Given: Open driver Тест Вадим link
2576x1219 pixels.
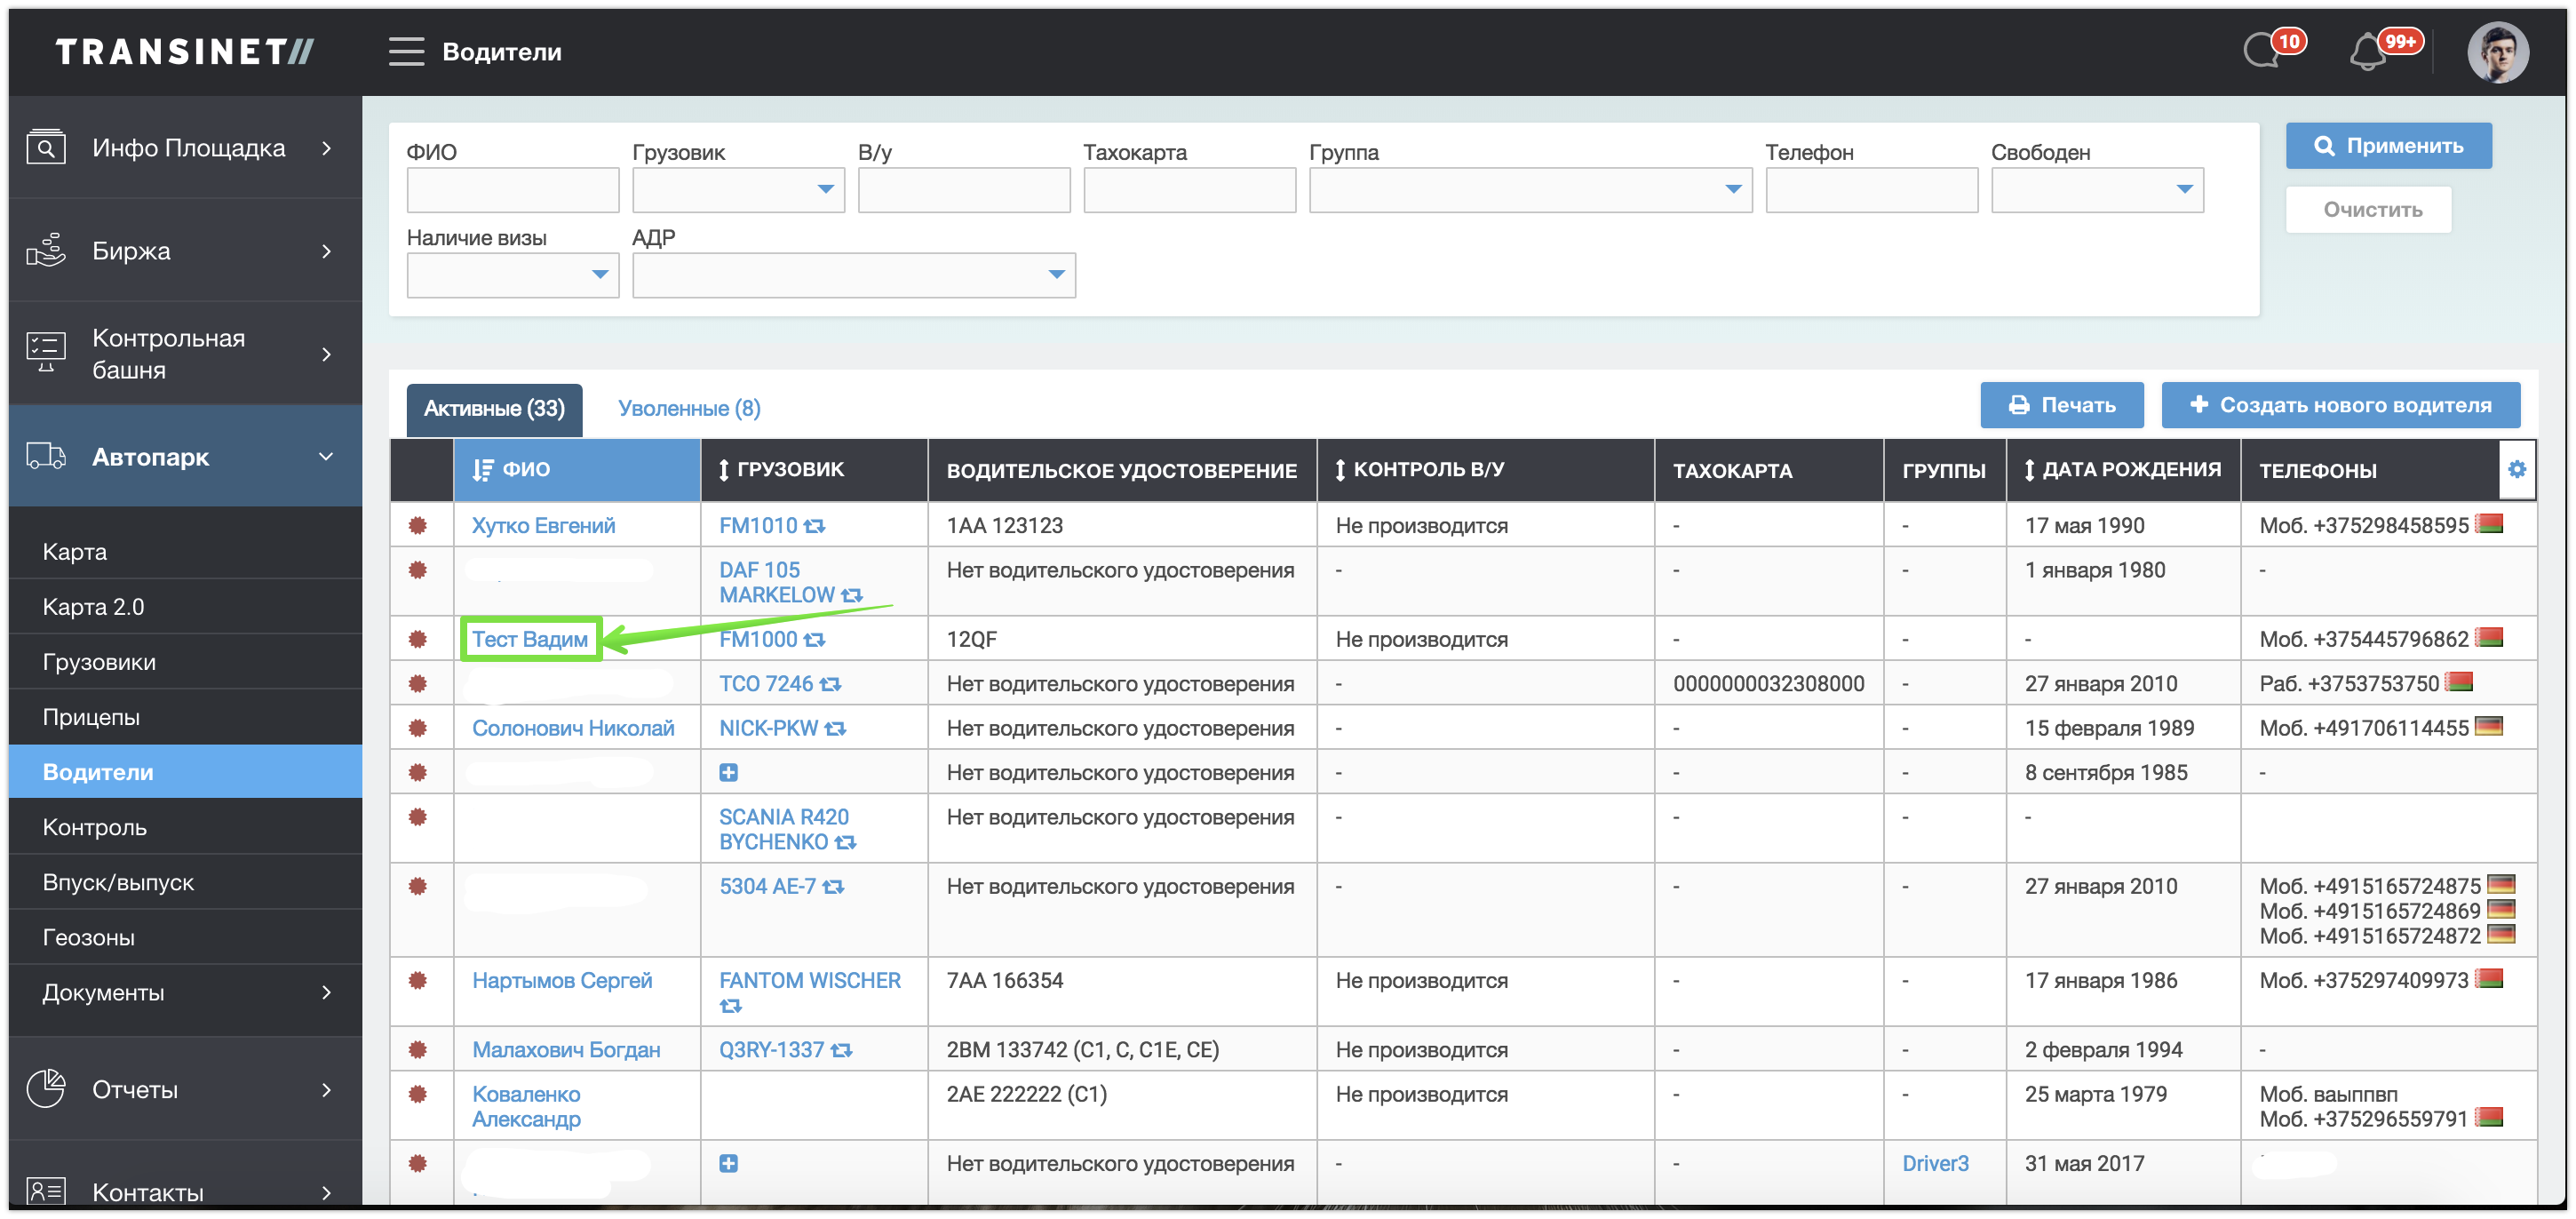Looking at the screenshot, I should point(530,640).
